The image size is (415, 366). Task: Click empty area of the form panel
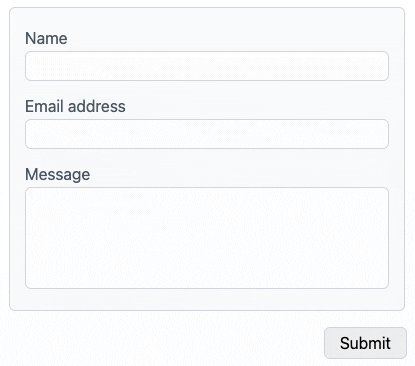(x=207, y=299)
